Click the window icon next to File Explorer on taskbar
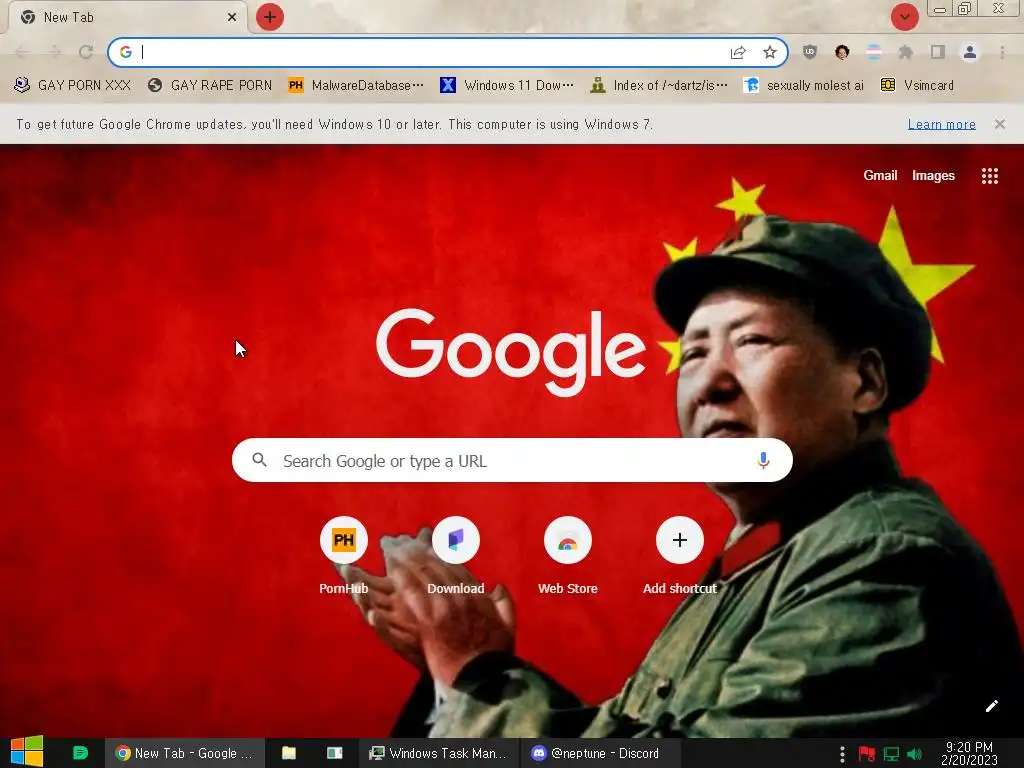The width and height of the screenshot is (1024, 768). point(335,753)
